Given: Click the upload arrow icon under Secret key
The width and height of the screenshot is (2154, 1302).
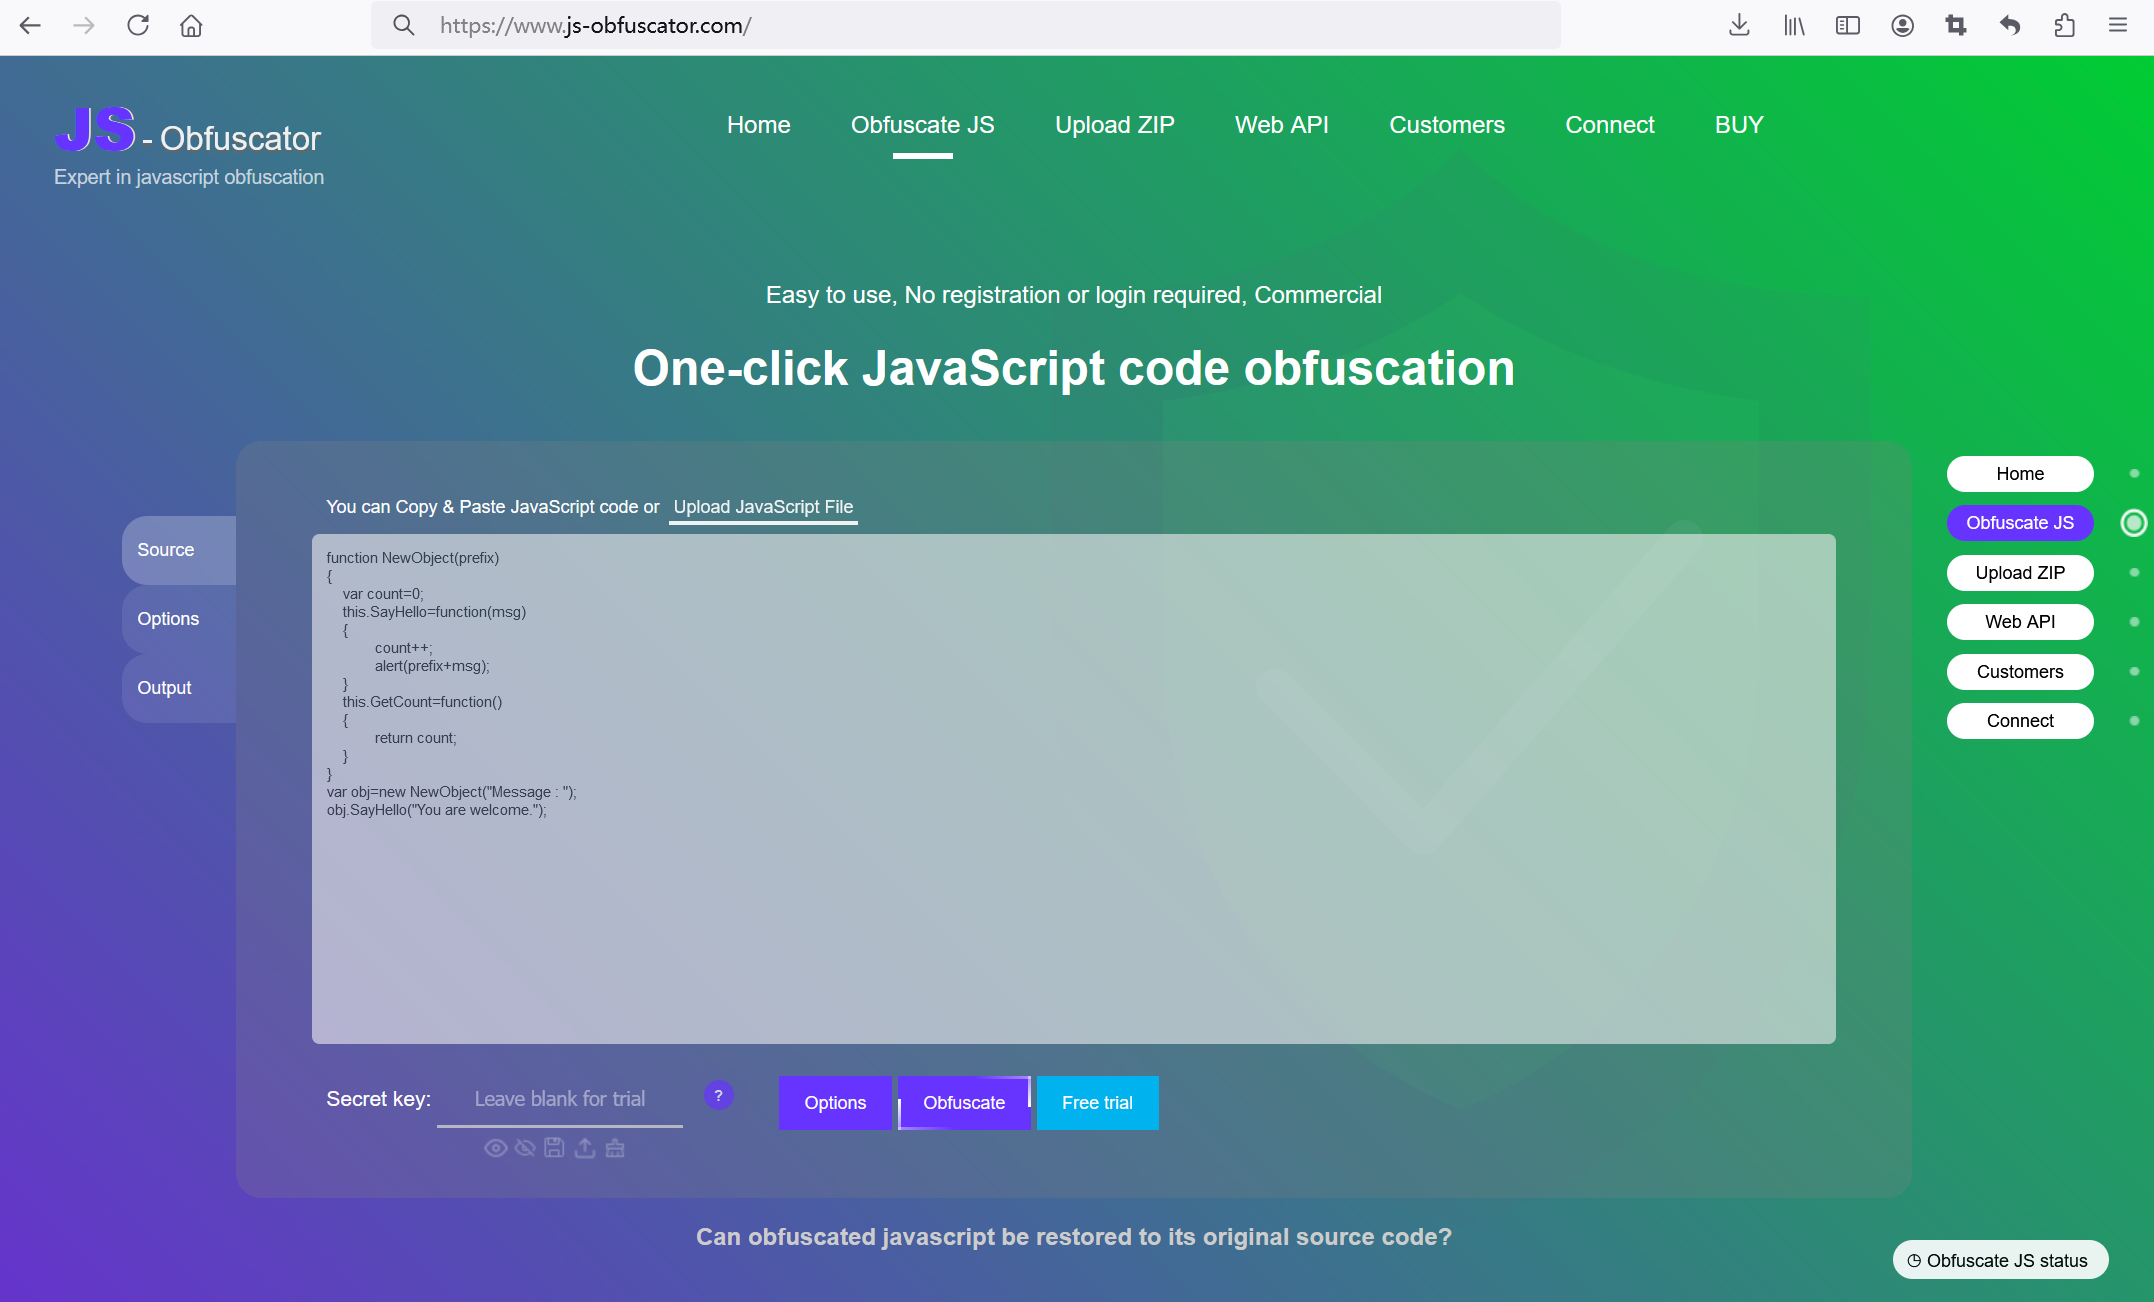Looking at the screenshot, I should point(585,1148).
